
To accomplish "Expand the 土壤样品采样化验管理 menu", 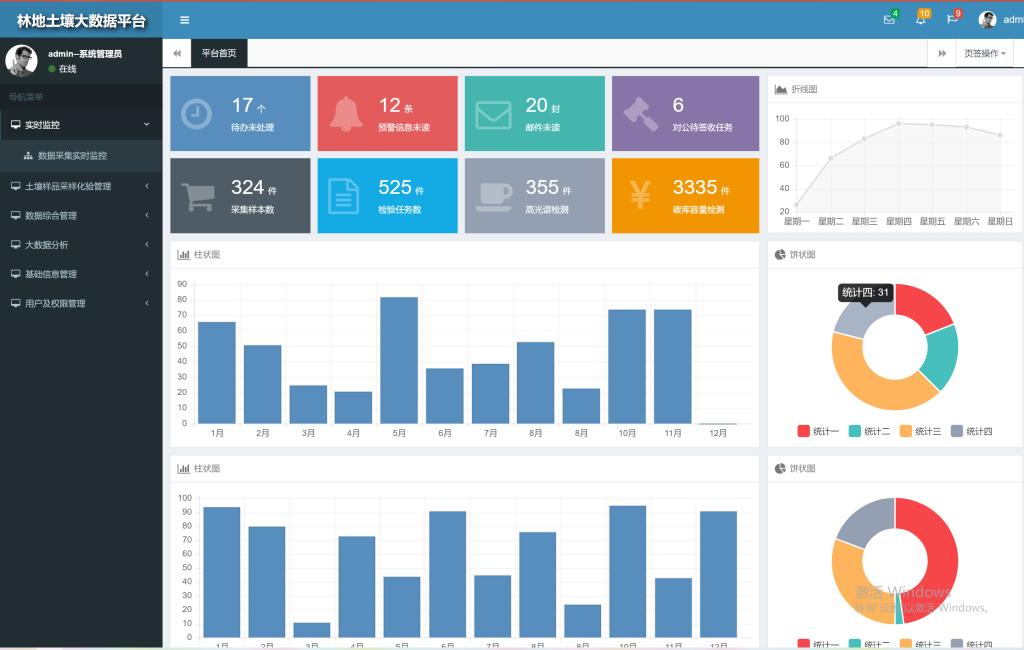I will (x=80, y=186).
